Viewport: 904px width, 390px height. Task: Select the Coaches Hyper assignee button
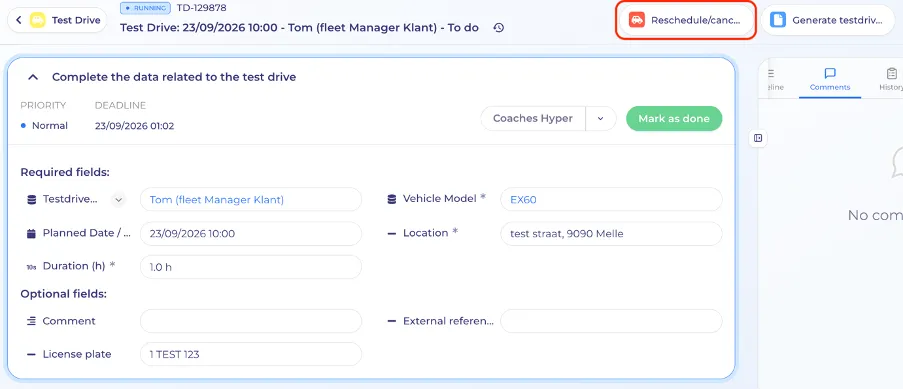pos(533,118)
